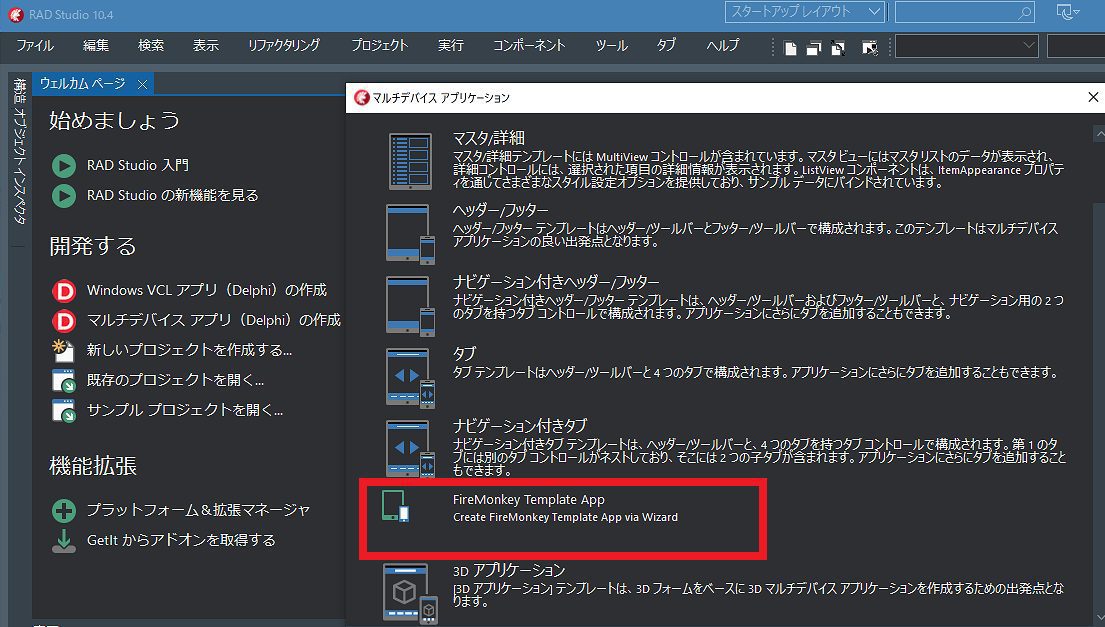Select the ナビゲーション付きタブ title text
Screen dimensions: 1105x627
tap(519, 426)
